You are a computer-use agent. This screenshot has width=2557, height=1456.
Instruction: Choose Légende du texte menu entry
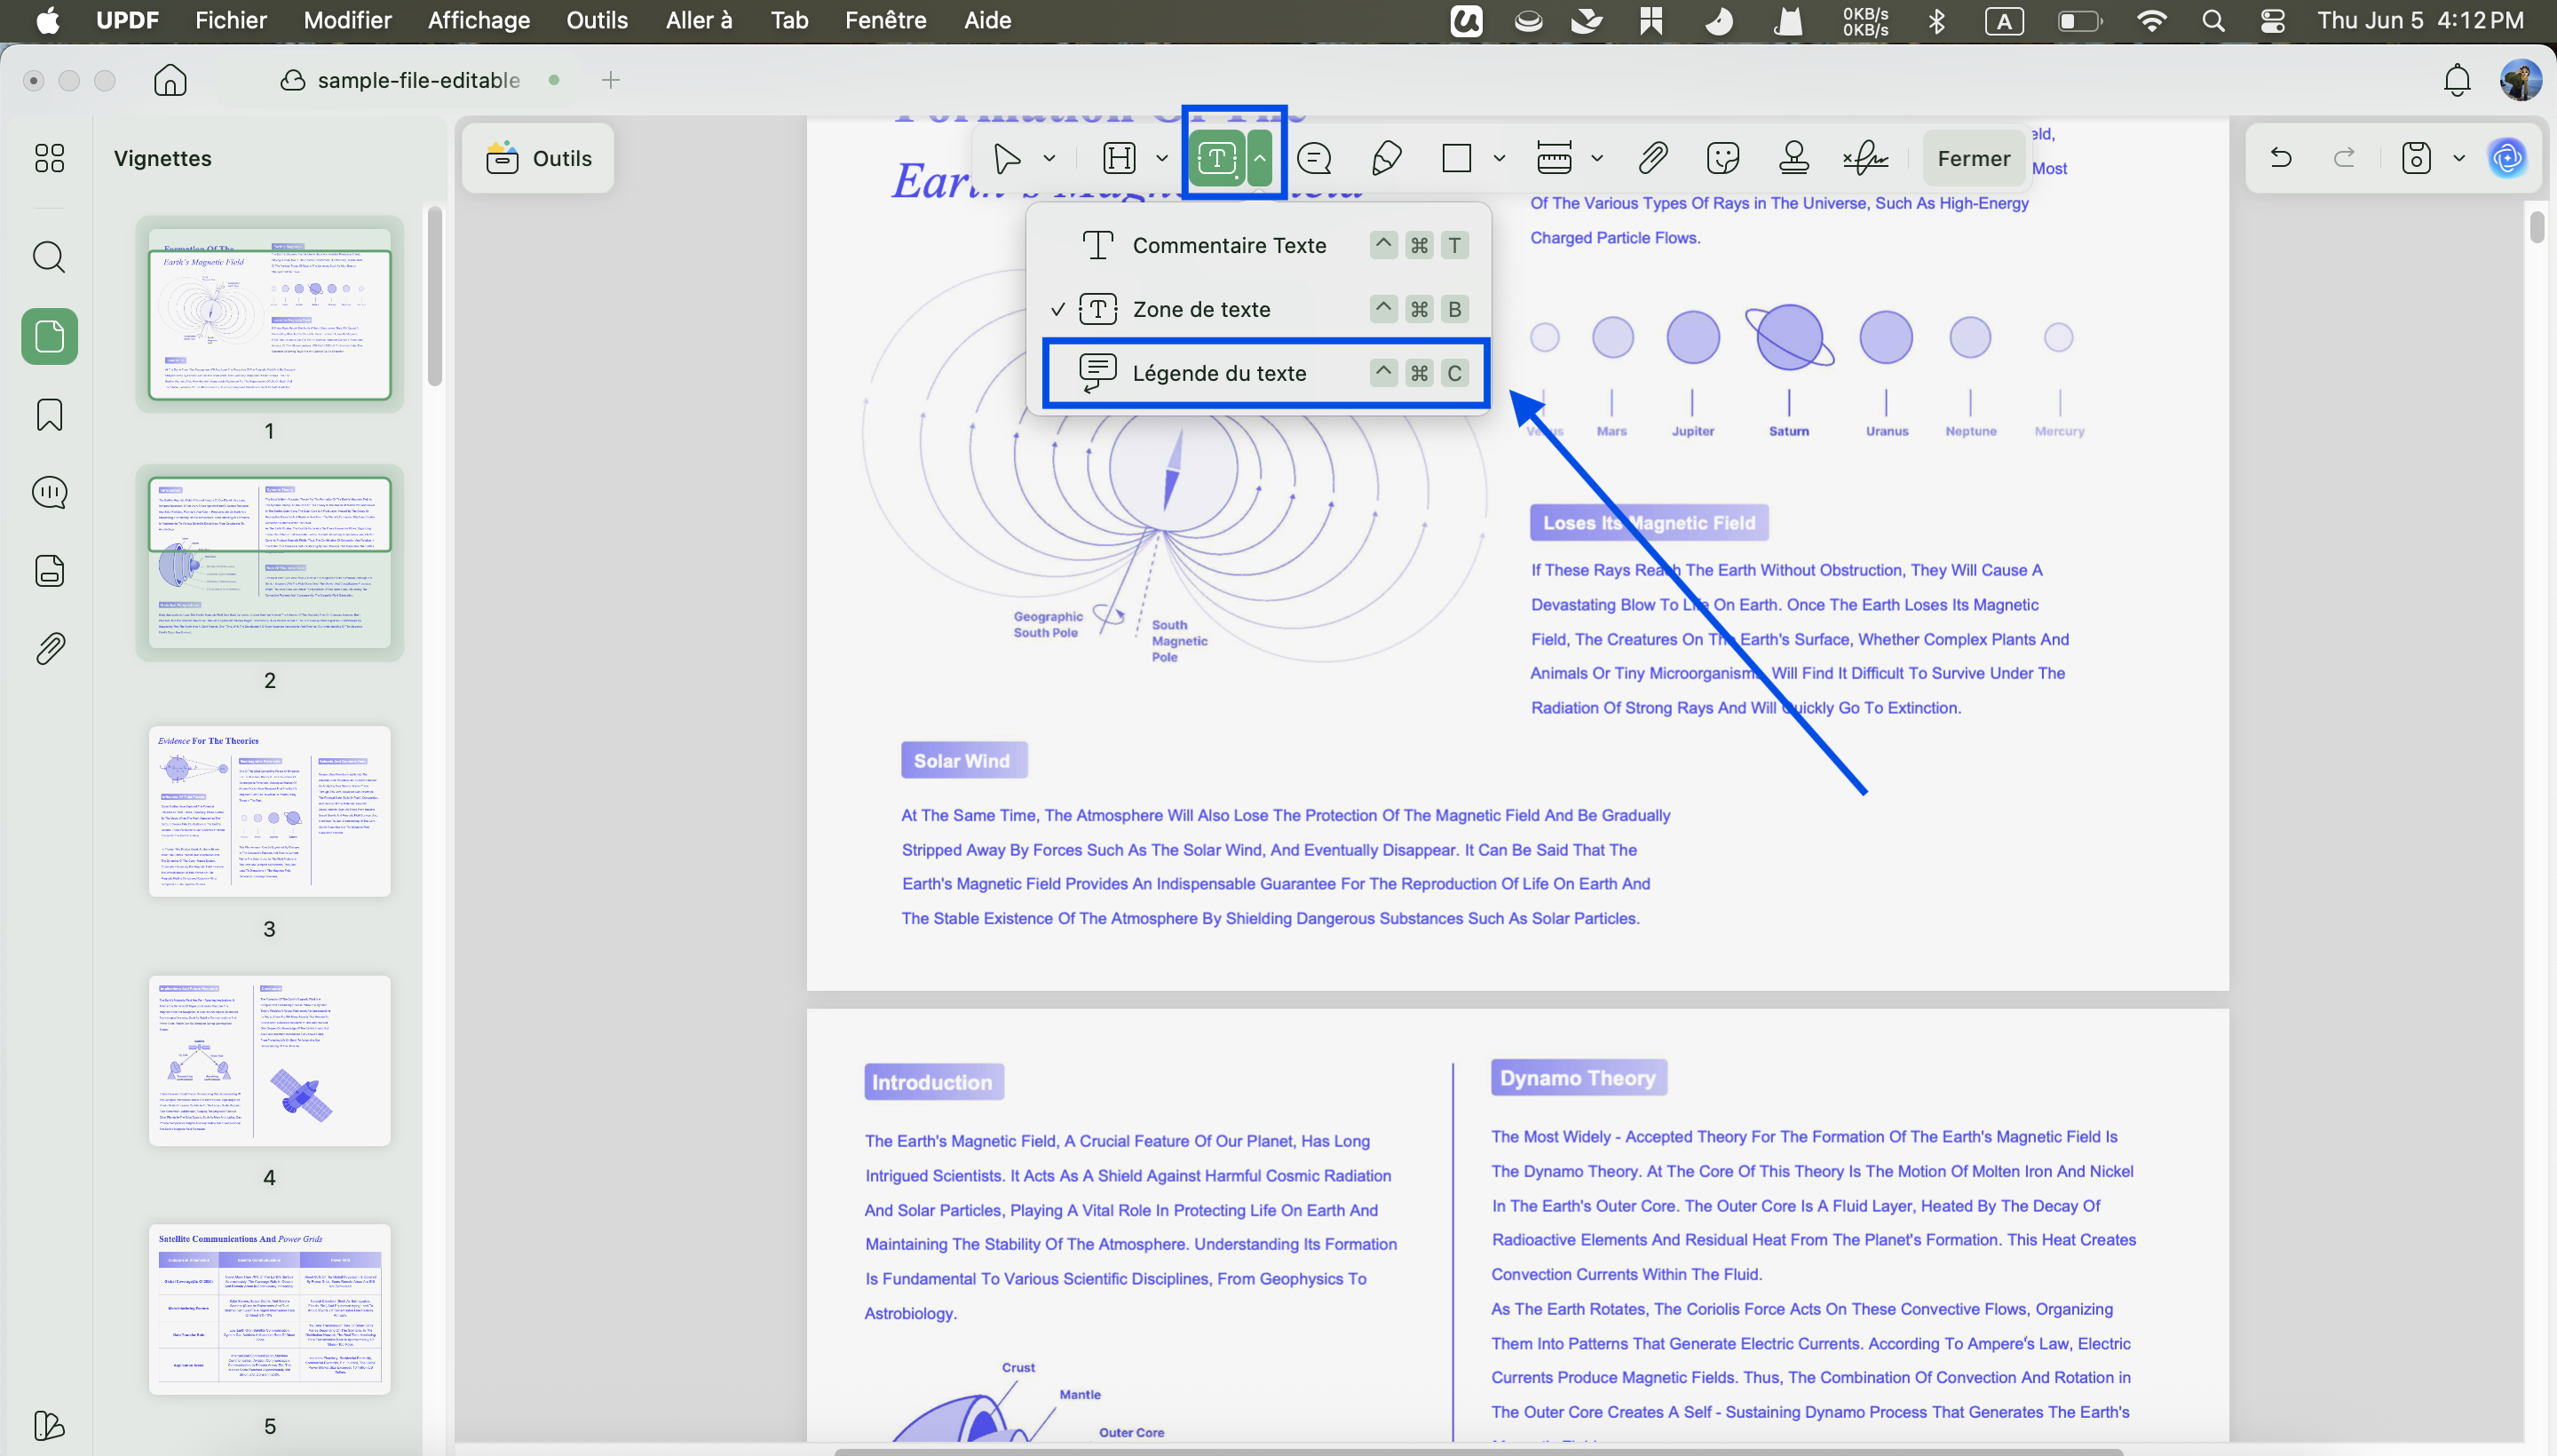1265,373
